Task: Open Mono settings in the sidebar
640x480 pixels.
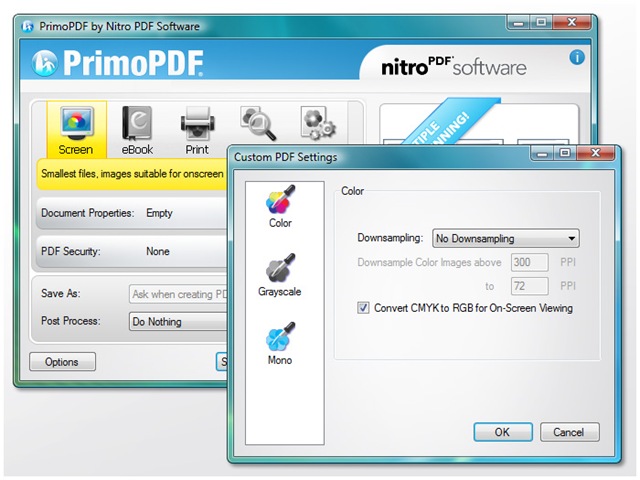Action: pyautogui.click(x=280, y=344)
